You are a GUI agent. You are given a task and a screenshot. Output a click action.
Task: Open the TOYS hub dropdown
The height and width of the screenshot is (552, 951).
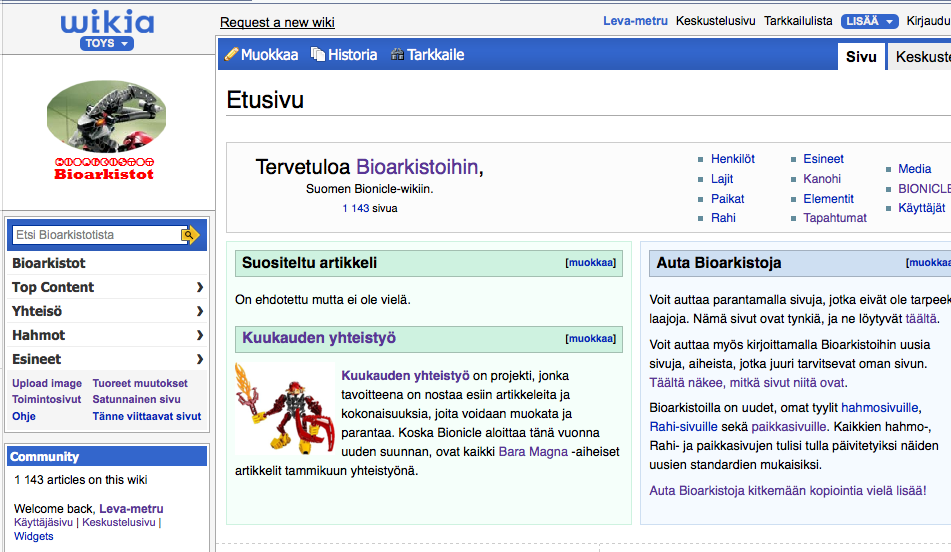[x=107, y=44]
